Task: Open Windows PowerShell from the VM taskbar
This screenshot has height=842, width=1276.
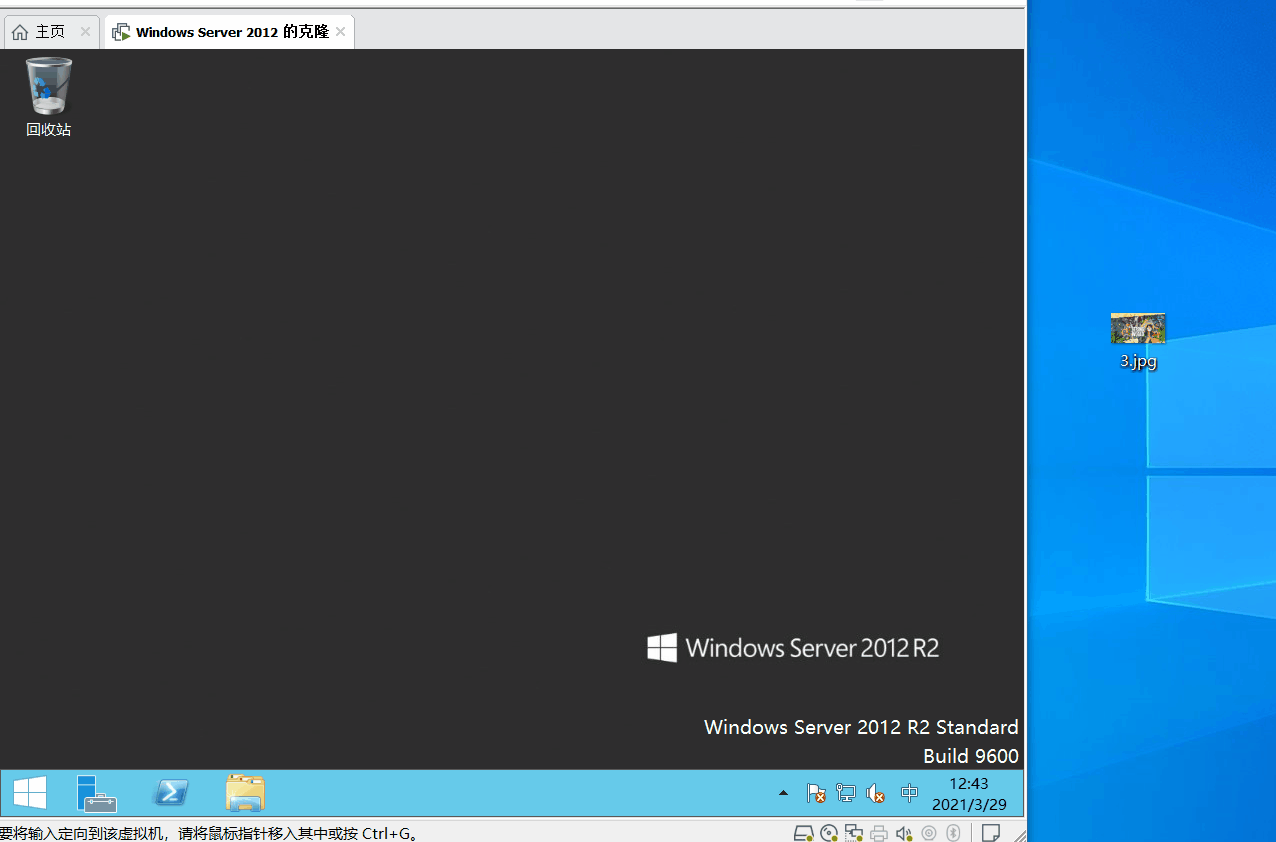Action: (x=171, y=793)
